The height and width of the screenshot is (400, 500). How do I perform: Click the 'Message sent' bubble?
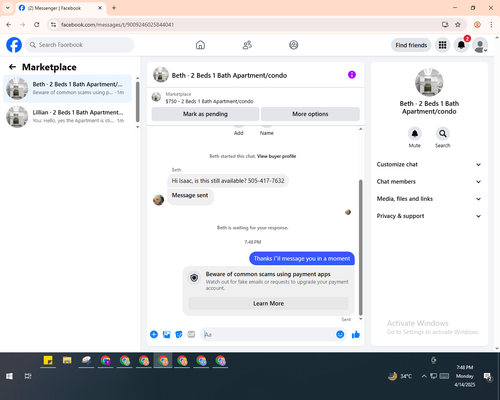[190, 197]
